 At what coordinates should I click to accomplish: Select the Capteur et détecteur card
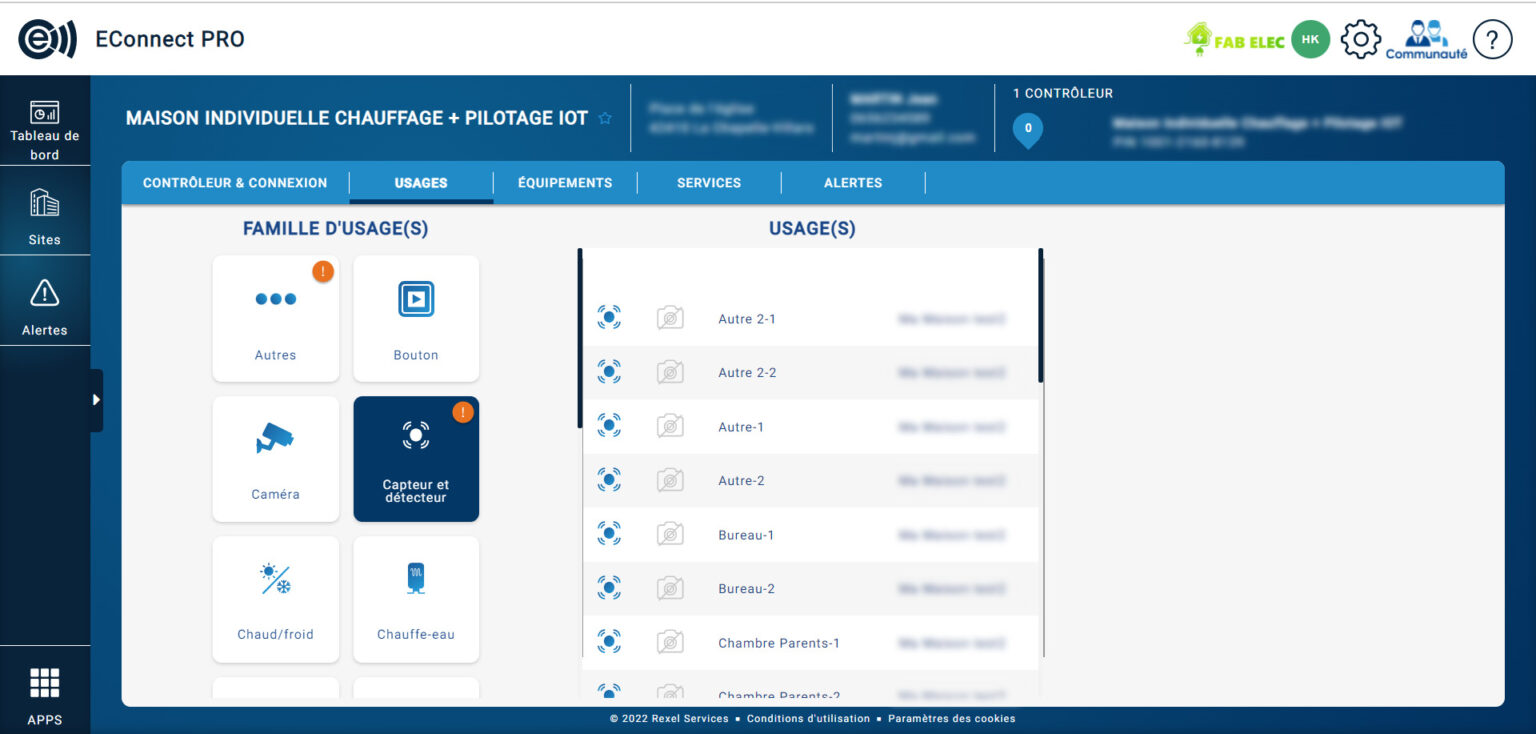tap(416, 459)
